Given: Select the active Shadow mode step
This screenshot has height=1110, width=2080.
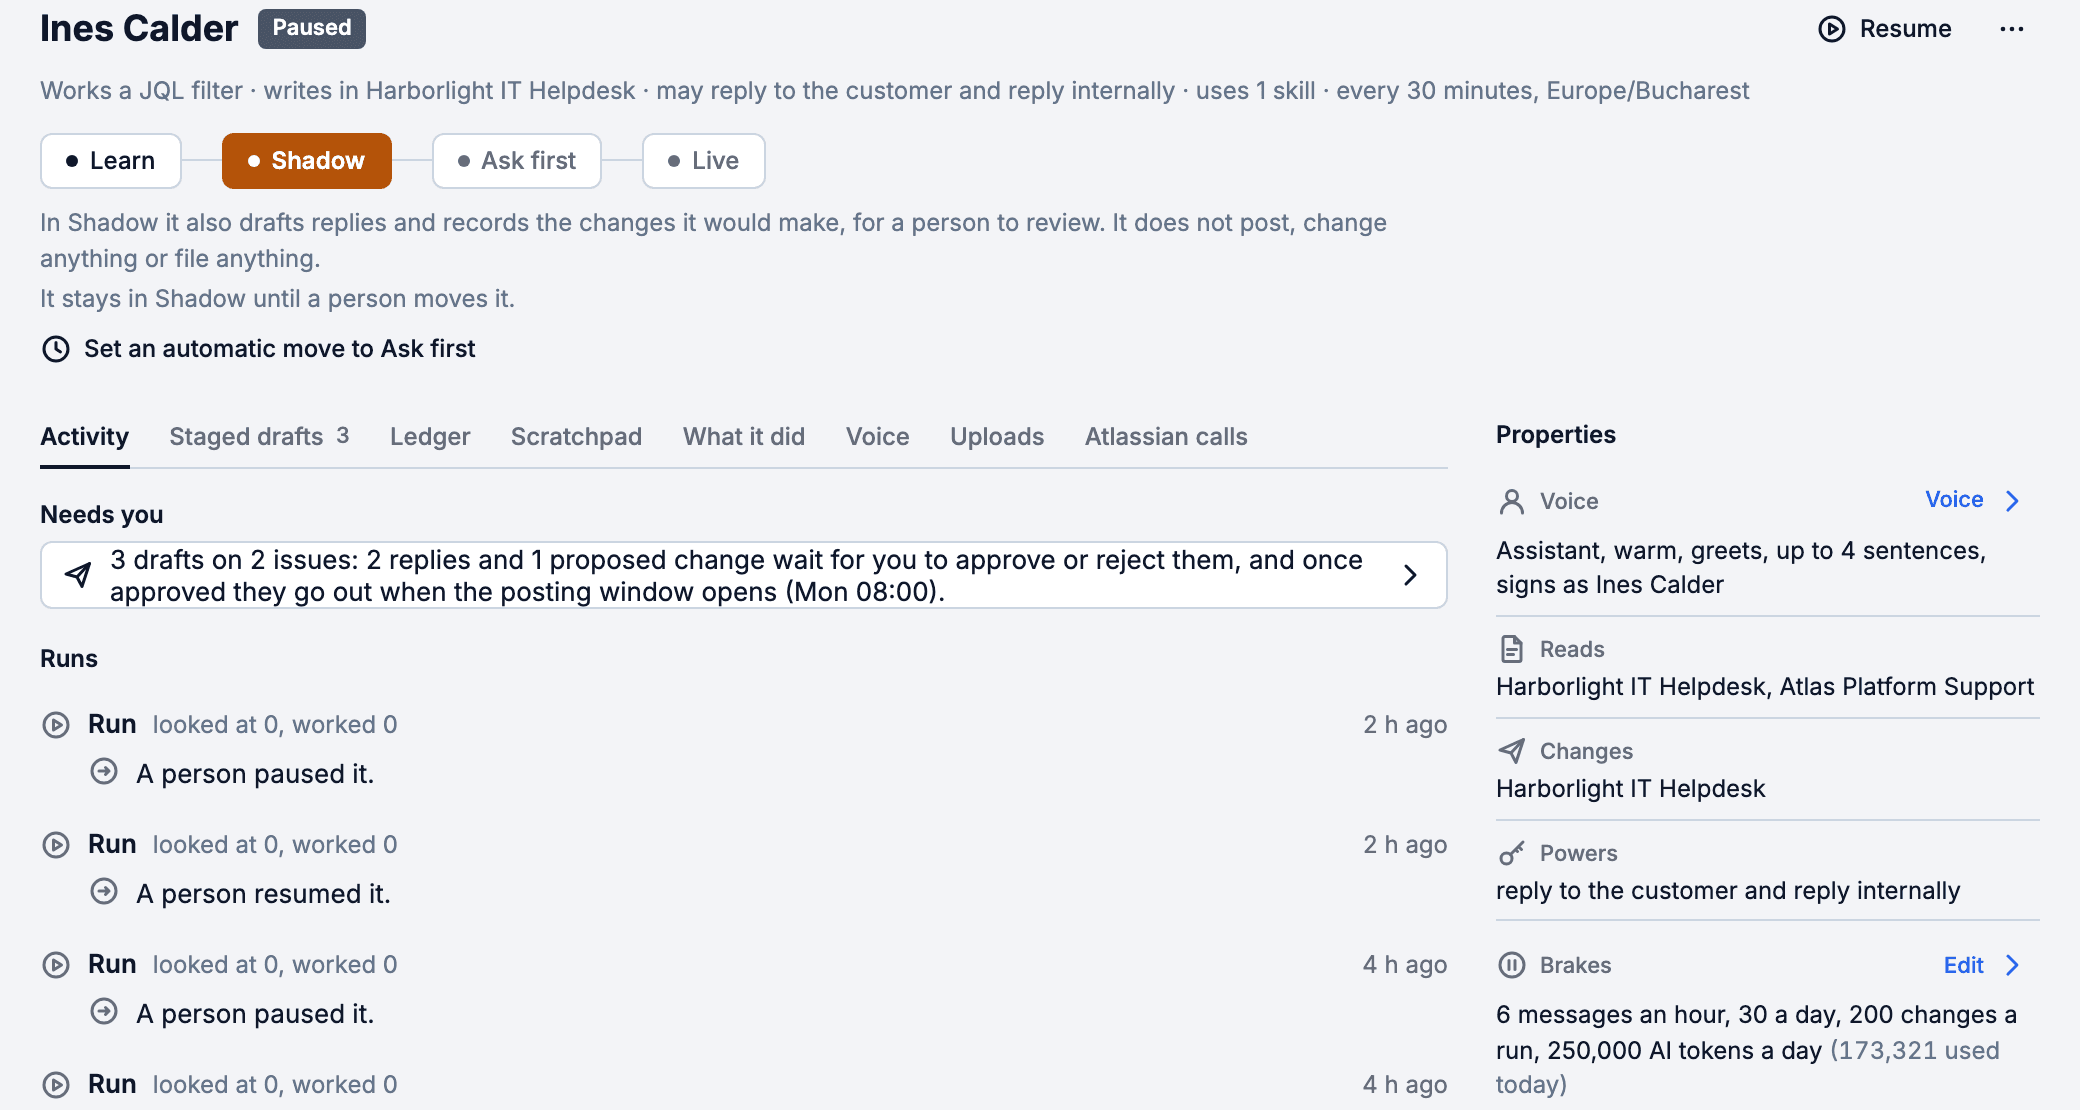Looking at the screenshot, I should (307, 161).
